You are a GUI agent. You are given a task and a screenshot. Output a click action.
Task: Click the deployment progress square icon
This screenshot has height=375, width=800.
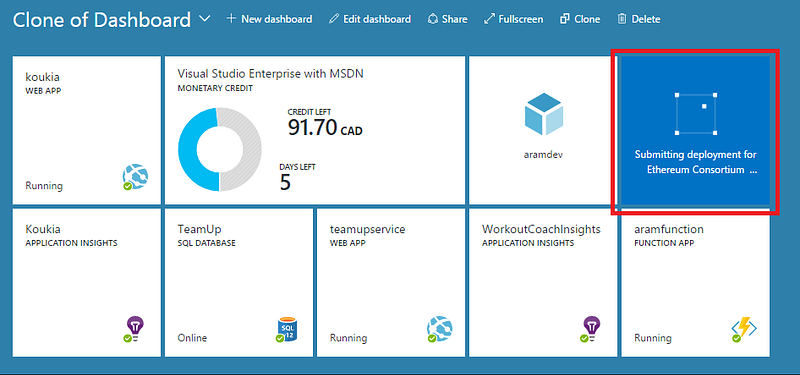tap(696, 114)
